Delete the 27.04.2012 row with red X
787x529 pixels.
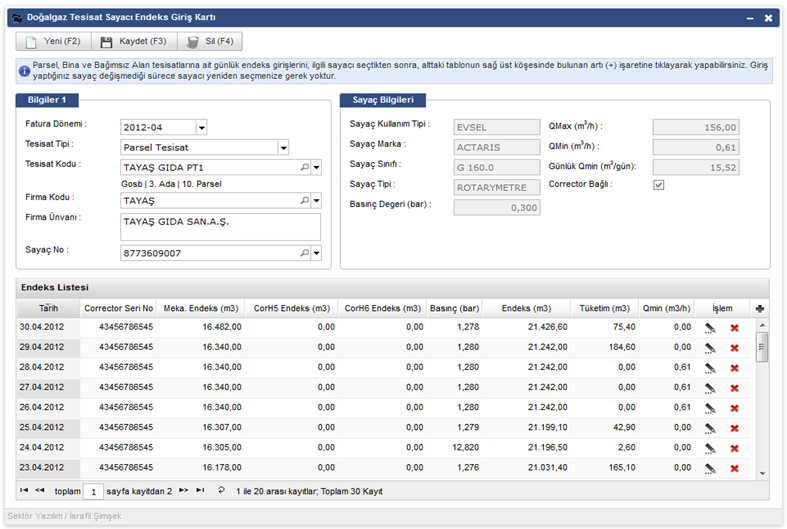[x=734, y=388]
